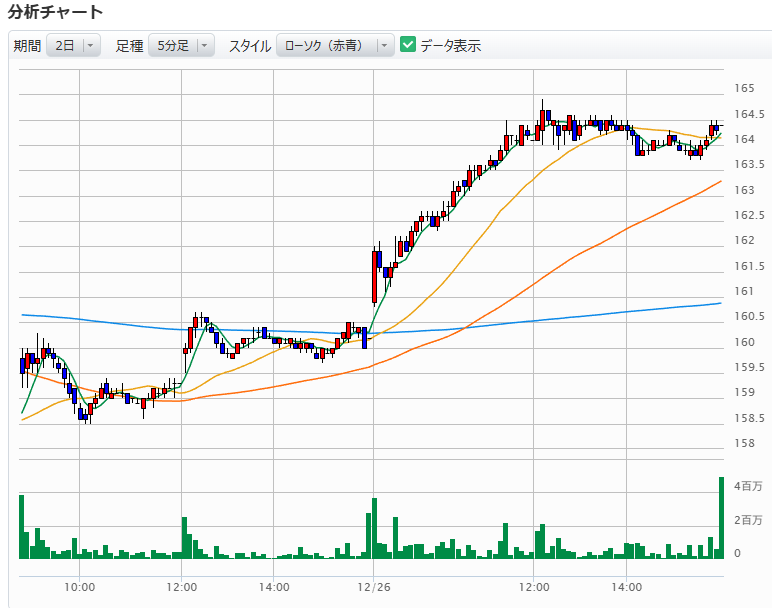772x608 pixels.
Task: Open the 期間 dropdown showing 2日
Action: pos(74,45)
